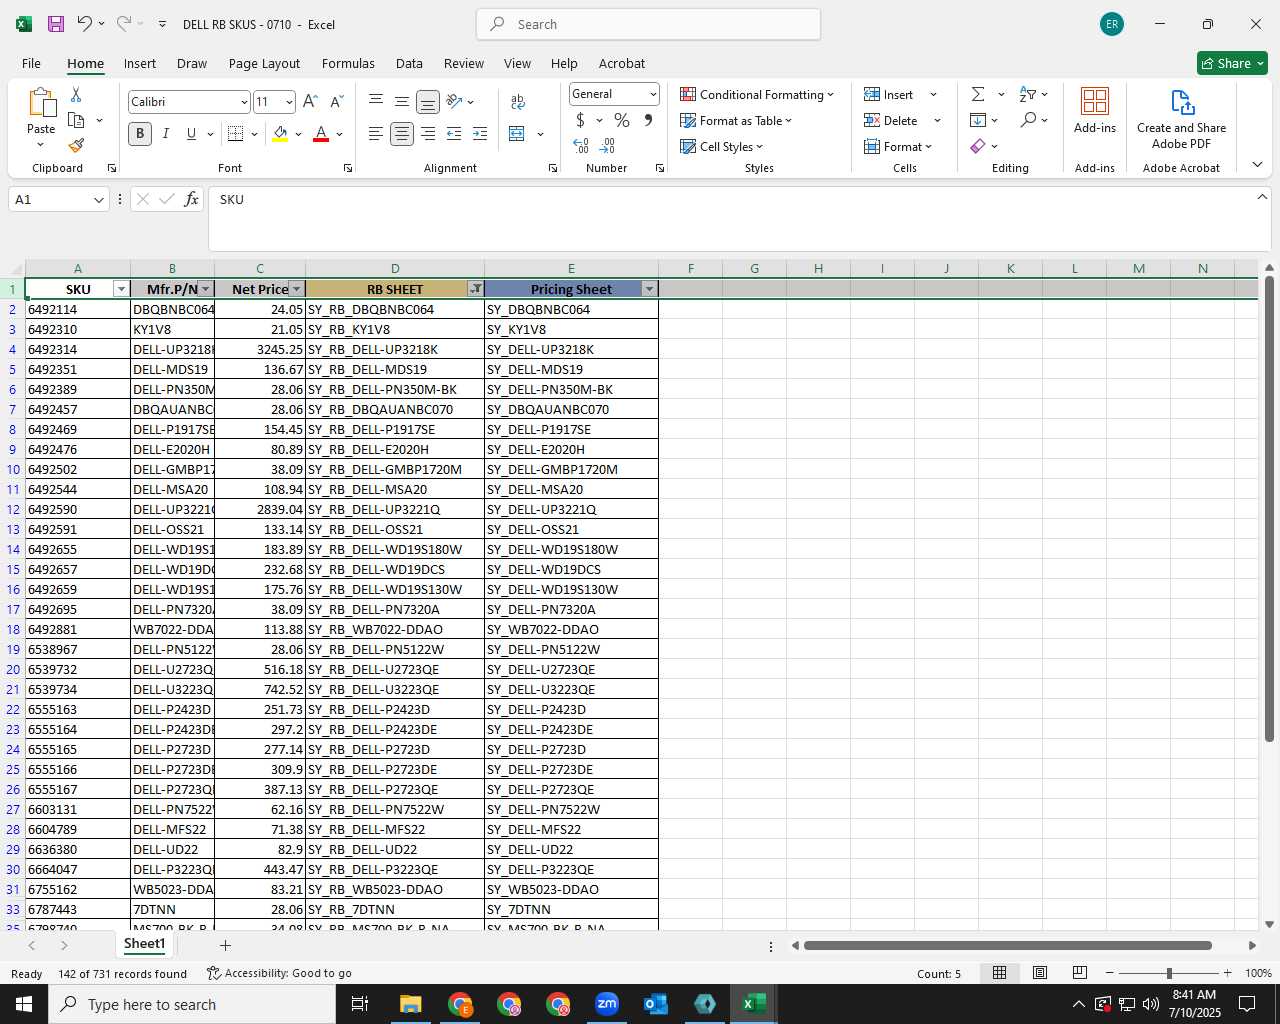Switch to the Acrobat tab

tap(622, 63)
